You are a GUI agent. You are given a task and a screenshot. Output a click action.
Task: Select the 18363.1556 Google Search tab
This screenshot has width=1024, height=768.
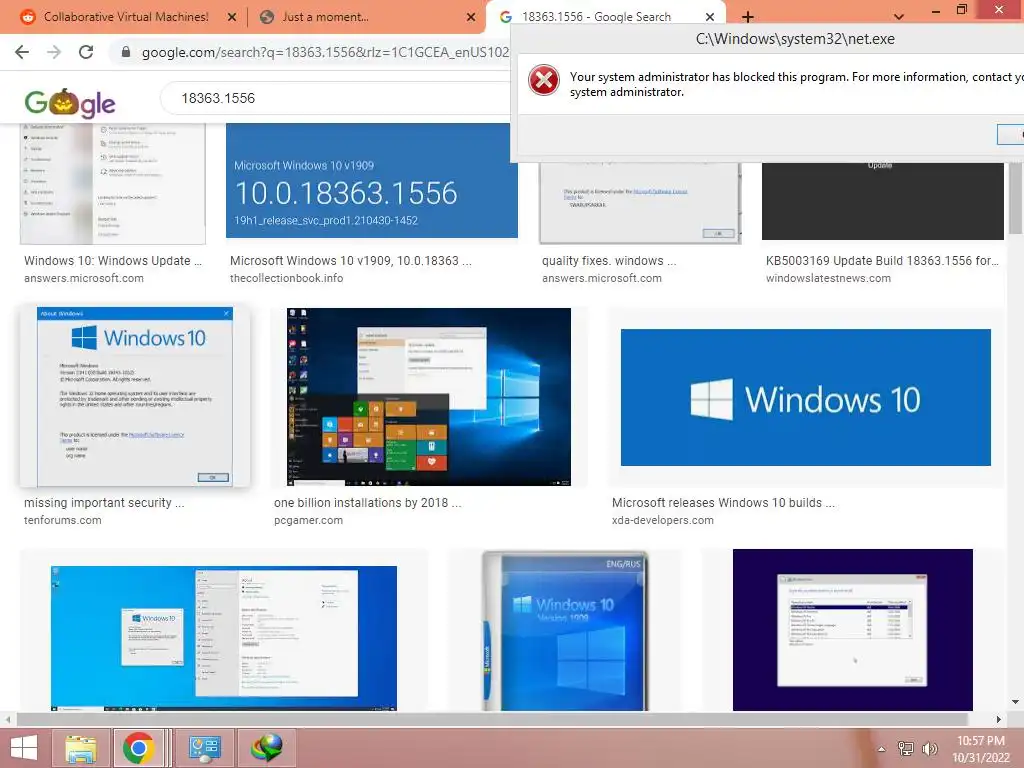point(596,17)
